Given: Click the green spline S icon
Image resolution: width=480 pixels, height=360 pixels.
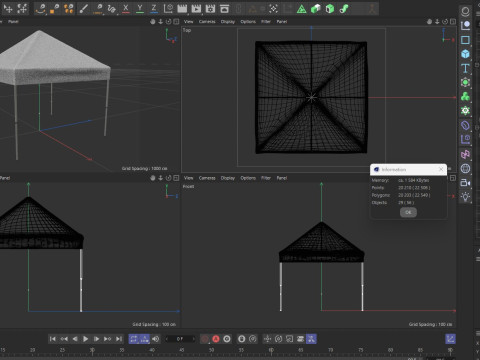Looking at the screenshot, I should [x=344, y=9].
